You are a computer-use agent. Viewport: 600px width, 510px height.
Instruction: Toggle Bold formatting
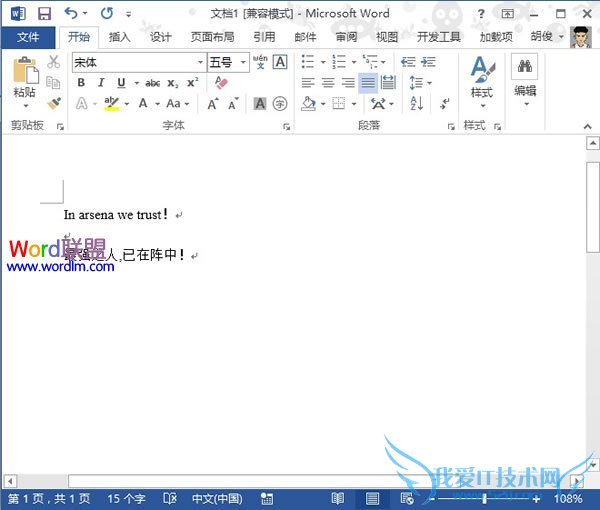pyautogui.click(x=82, y=83)
